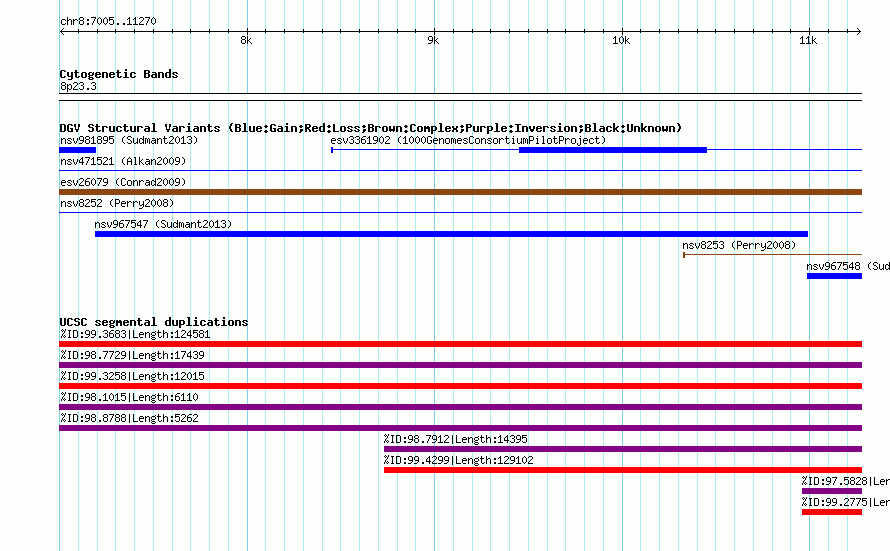This screenshot has width=890, height=551.
Task: Open the nsv8252 (Perry2008) label
Action: pos(117,203)
